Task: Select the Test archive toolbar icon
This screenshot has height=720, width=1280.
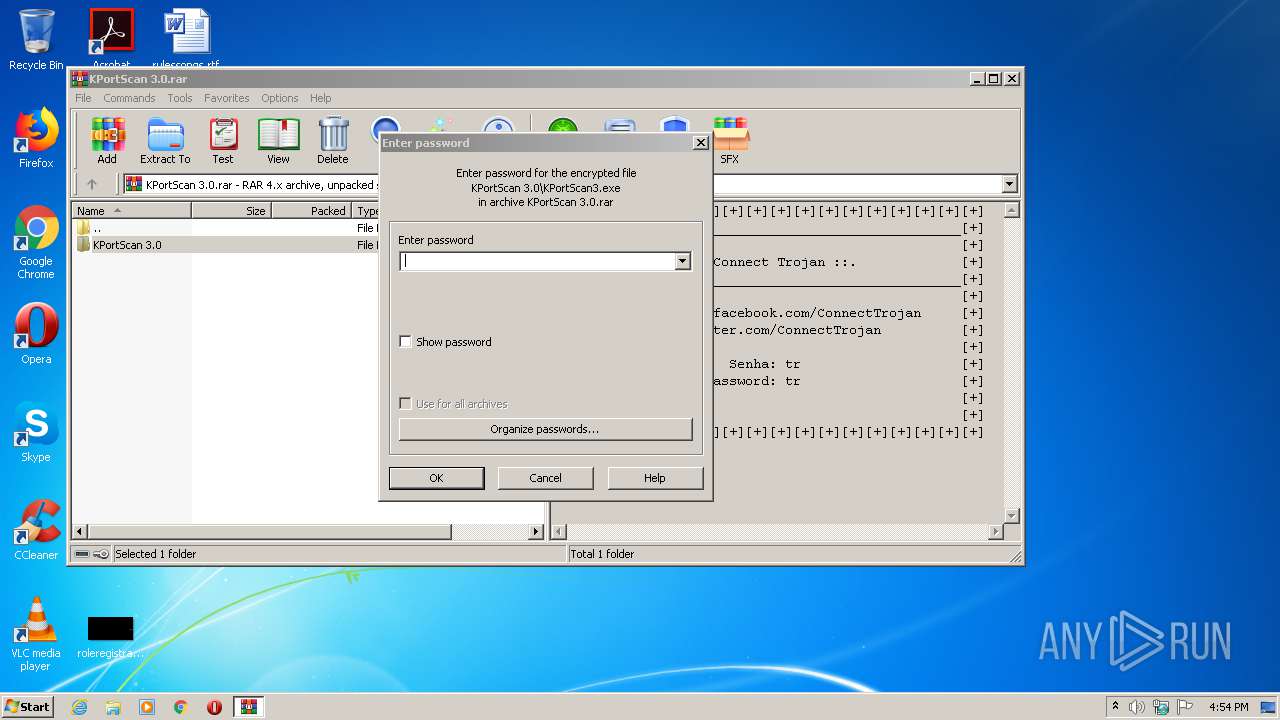Action: pyautogui.click(x=223, y=140)
